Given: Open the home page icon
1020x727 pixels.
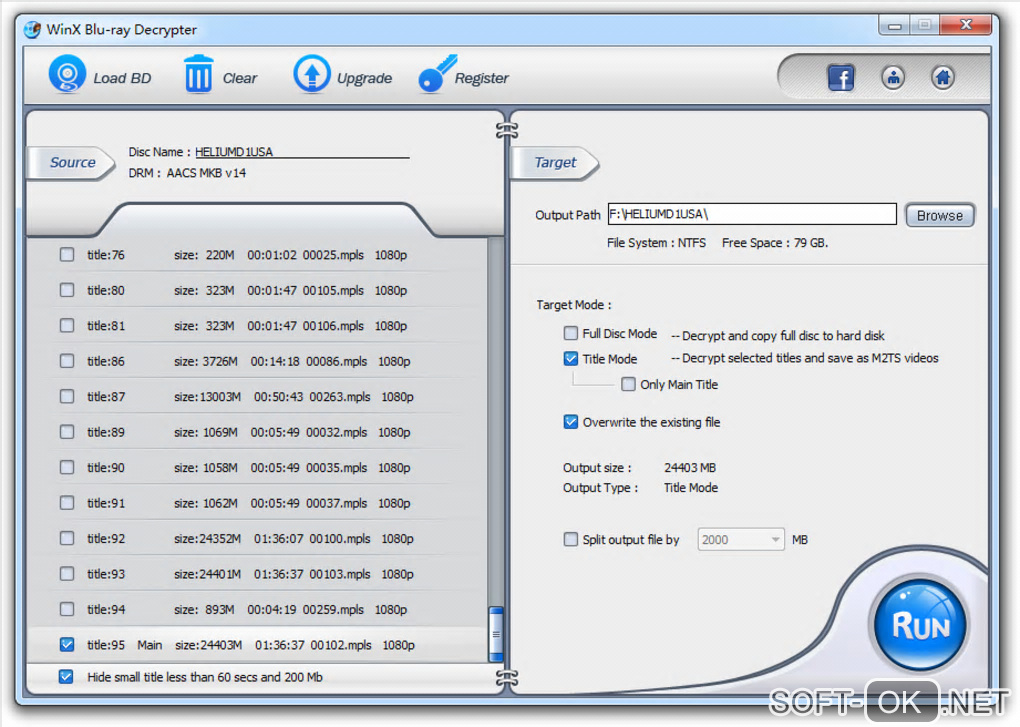Looking at the screenshot, I should [943, 77].
